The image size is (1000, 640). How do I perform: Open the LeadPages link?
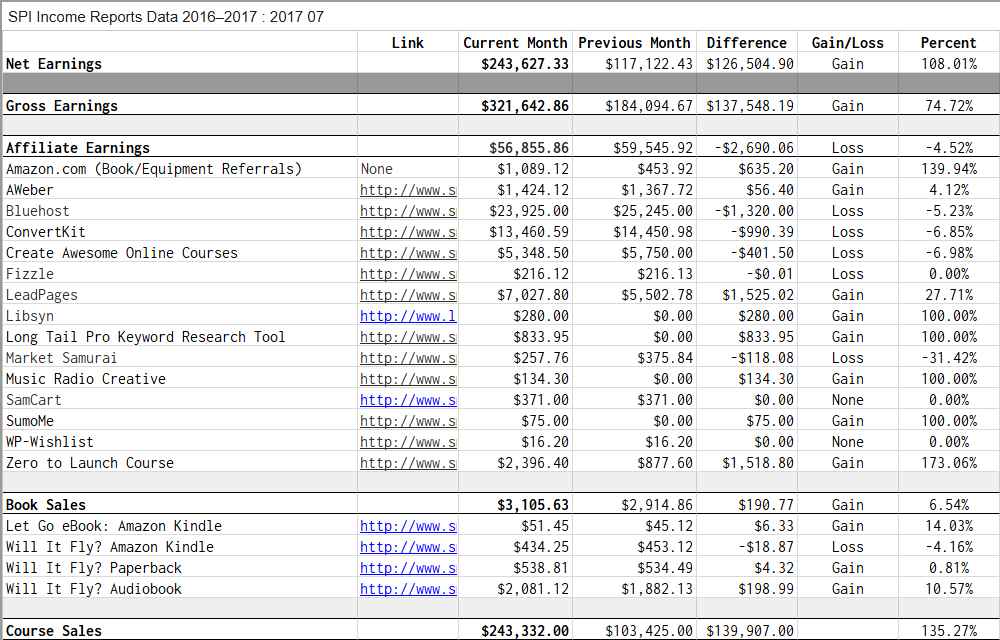(408, 295)
